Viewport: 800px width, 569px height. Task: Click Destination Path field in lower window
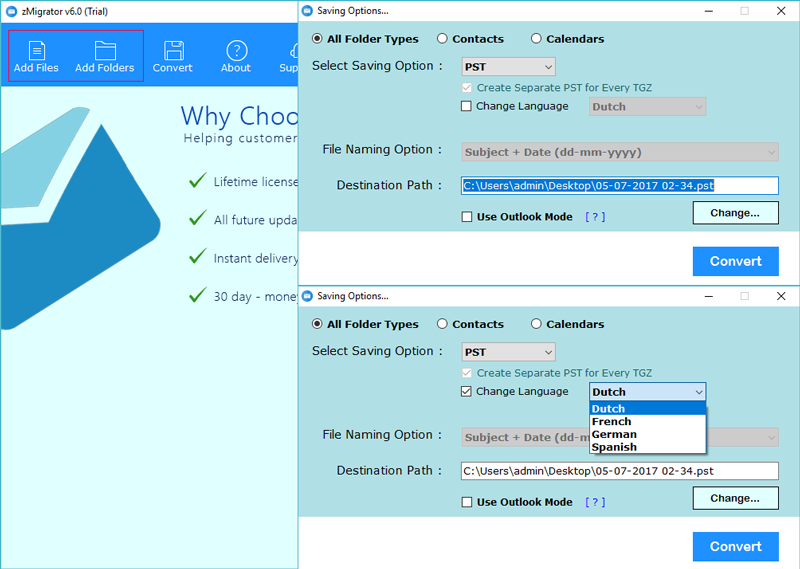619,471
